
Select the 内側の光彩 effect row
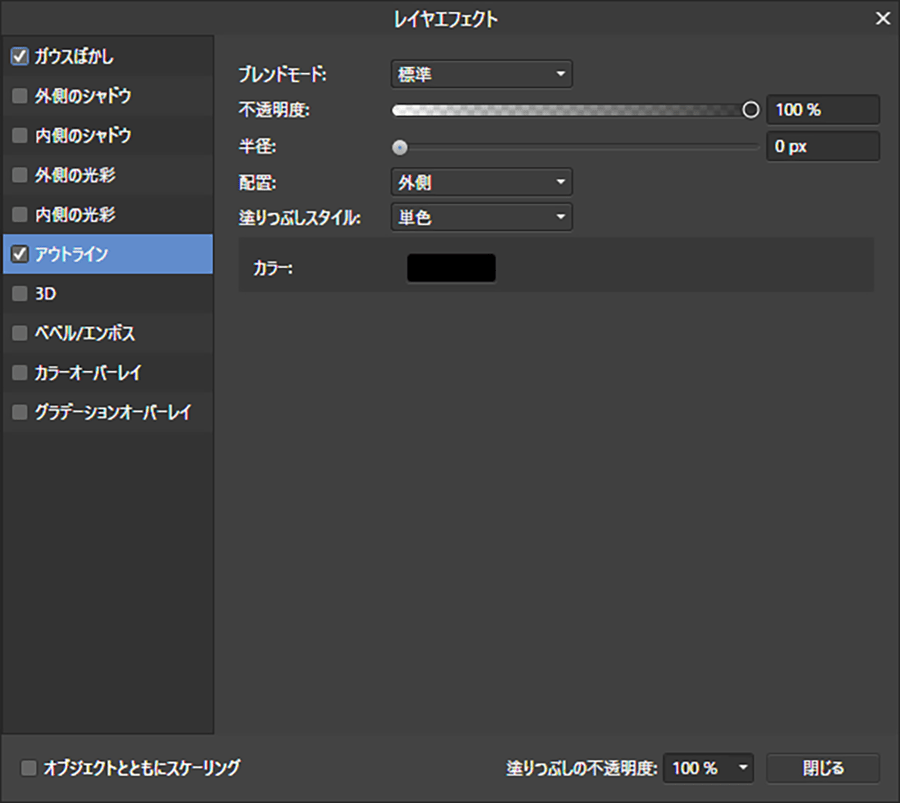point(108,215)
